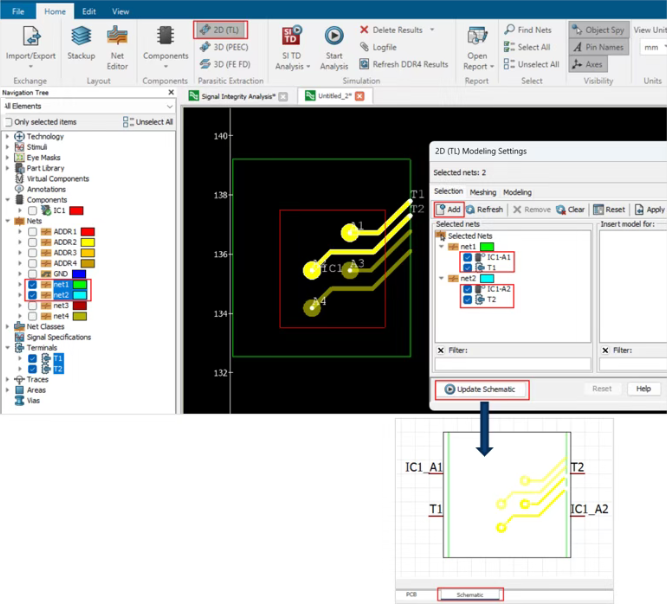Click the Help button in dialog
Viewport: 667px width, 607px height.
pyautogui.click(x=643, y=389)
